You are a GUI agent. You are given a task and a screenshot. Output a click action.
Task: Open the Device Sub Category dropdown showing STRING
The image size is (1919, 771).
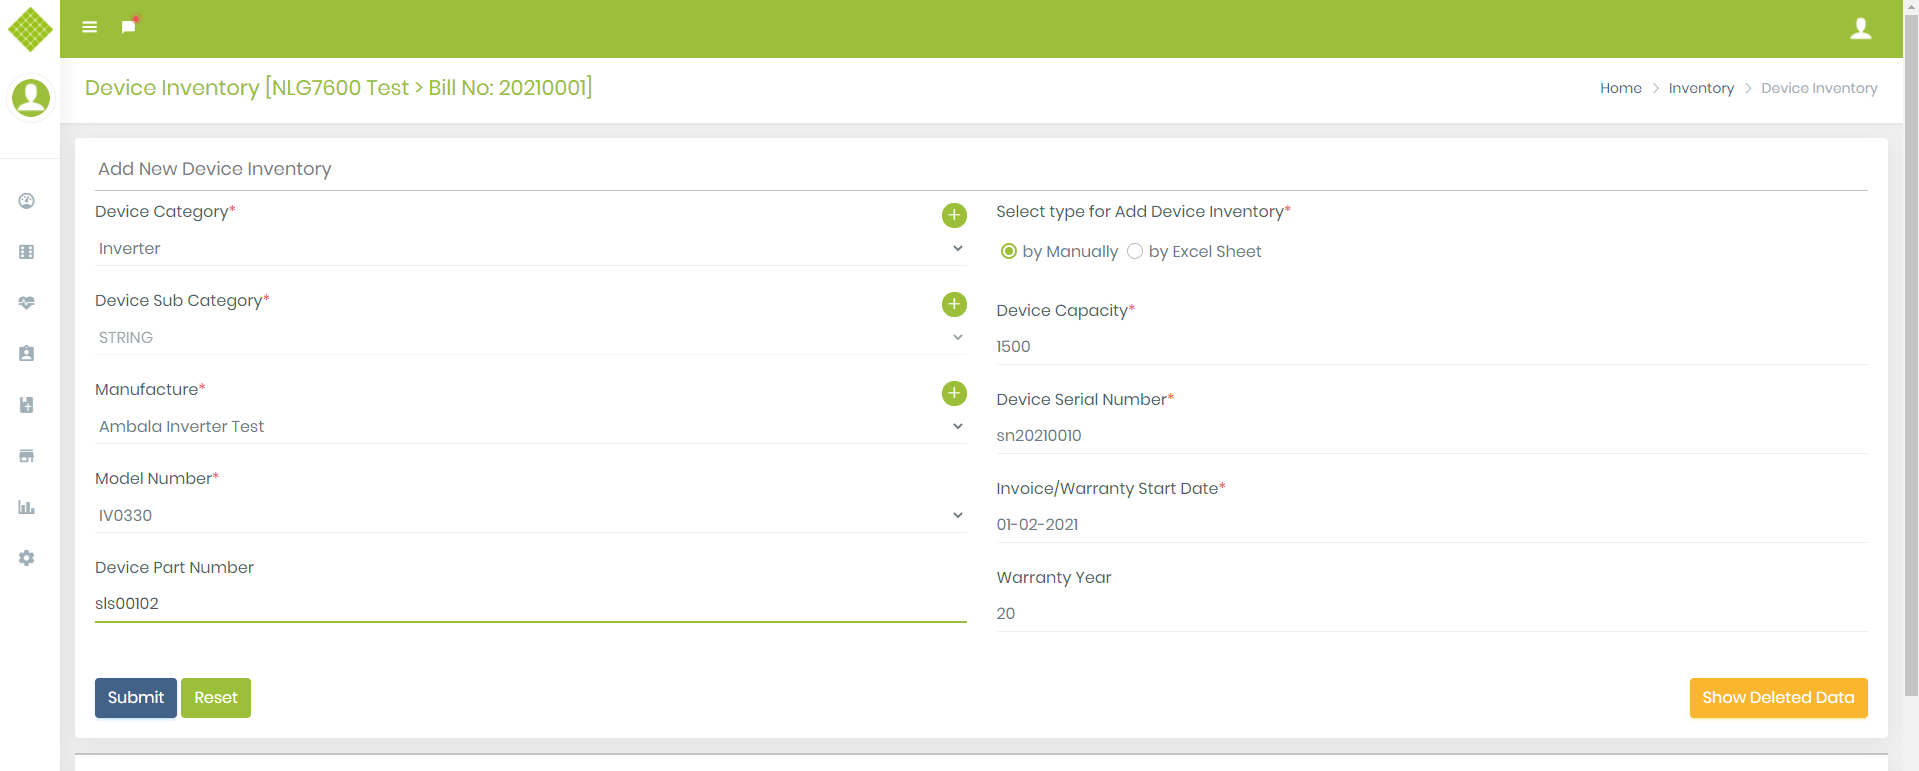[531, 337]
